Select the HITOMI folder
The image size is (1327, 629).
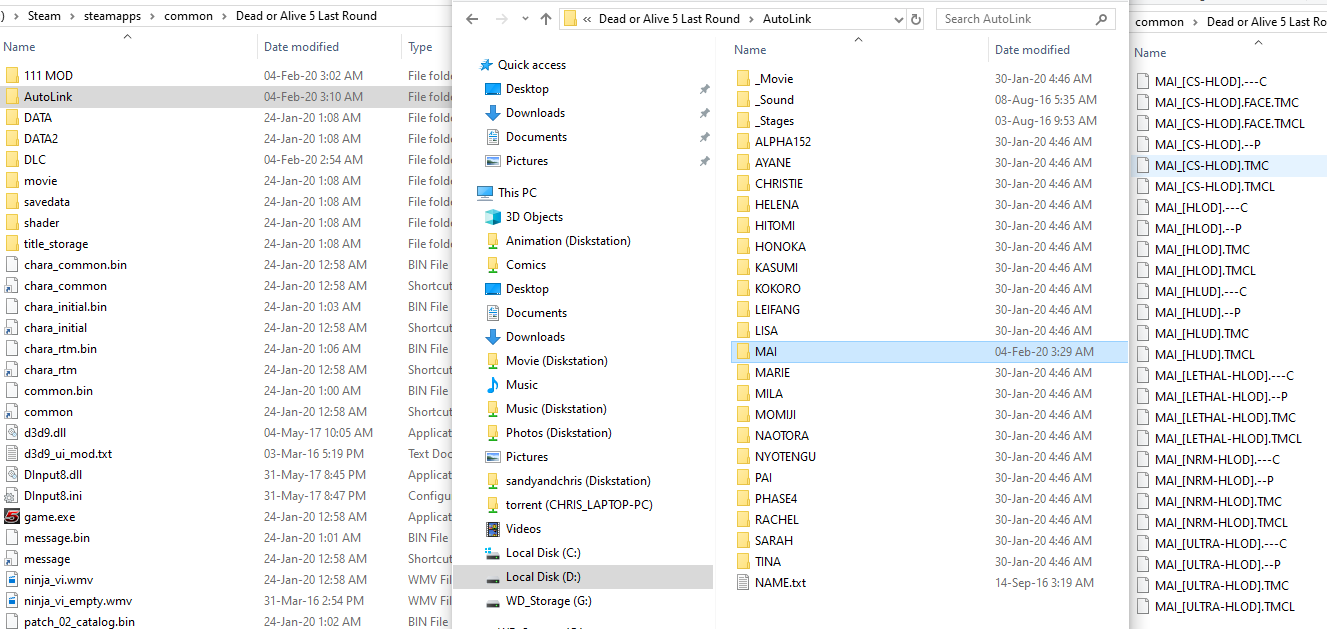[775, 226]
